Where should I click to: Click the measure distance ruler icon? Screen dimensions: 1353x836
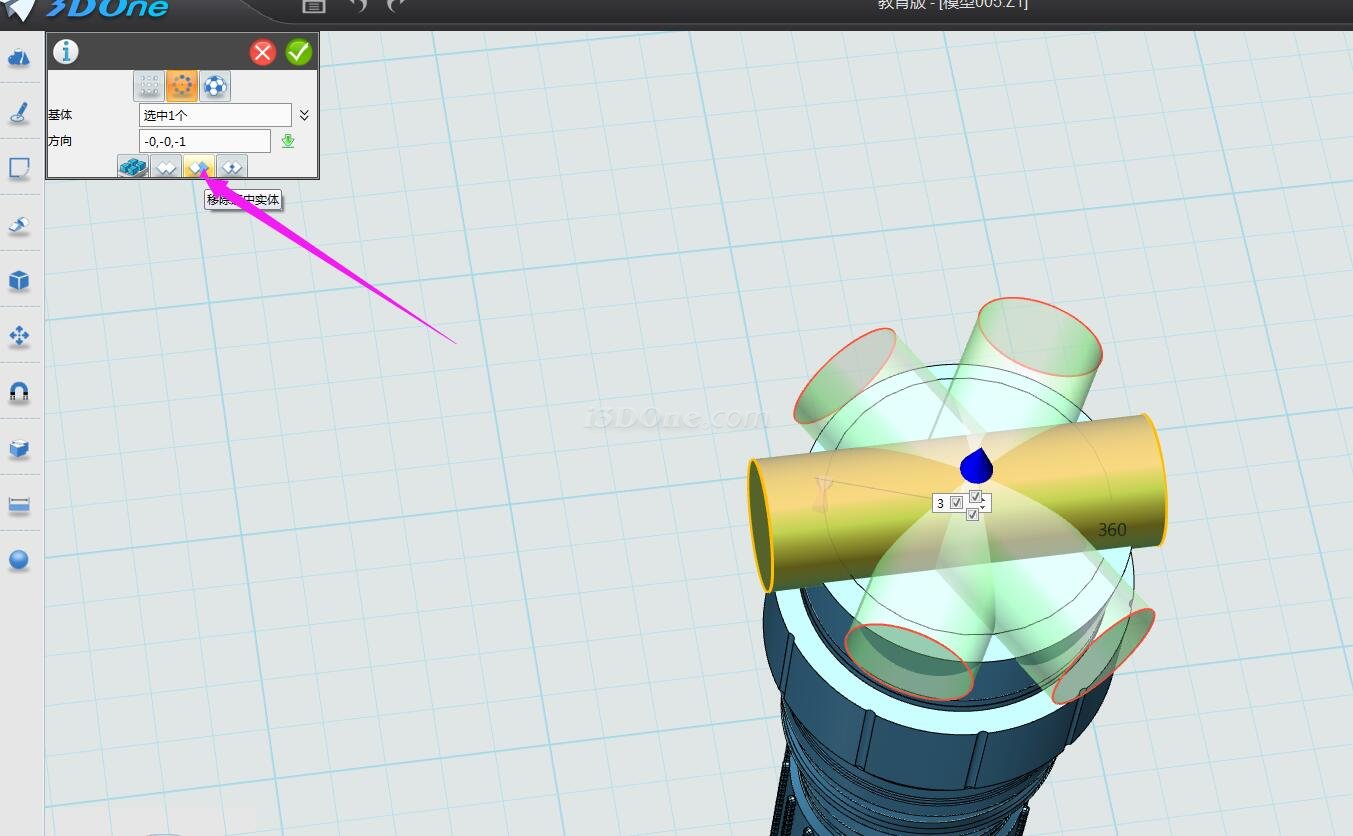tap(19, 505)
